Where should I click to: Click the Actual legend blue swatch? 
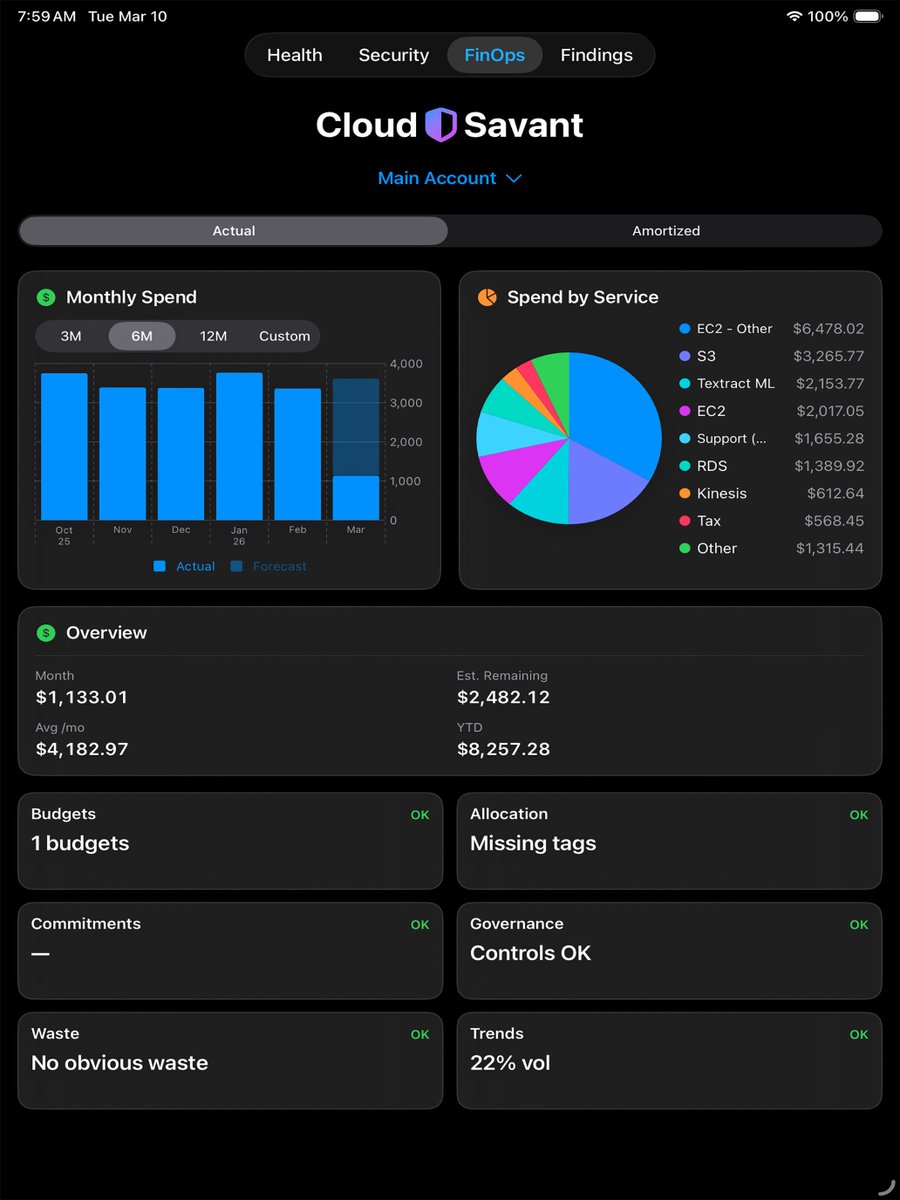159,566
